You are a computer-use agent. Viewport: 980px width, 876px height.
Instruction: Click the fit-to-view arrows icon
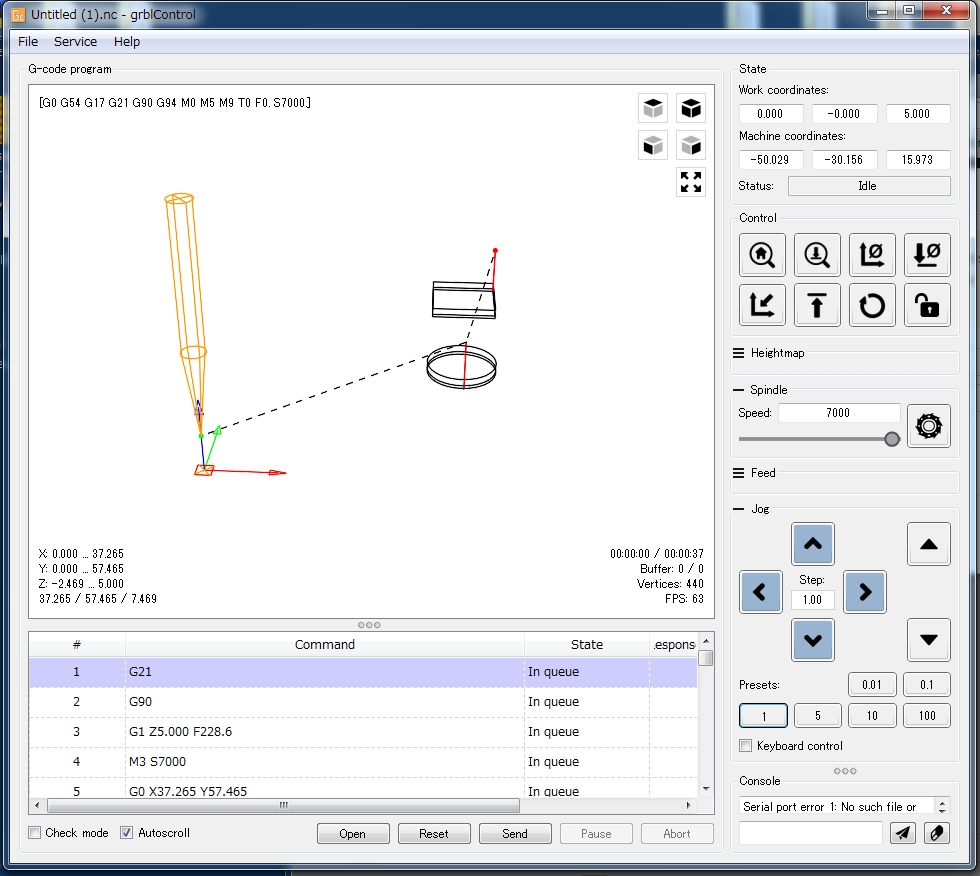pyautogui.click(x=691, y=182)
